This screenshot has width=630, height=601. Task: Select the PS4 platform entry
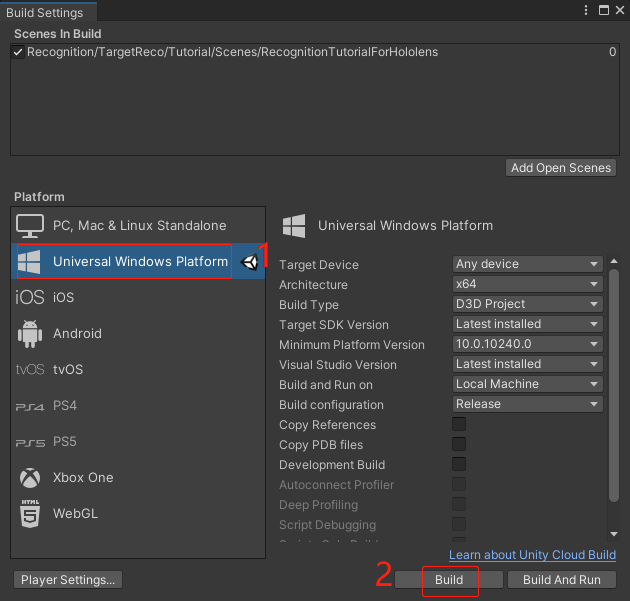[x=138, y=406]
